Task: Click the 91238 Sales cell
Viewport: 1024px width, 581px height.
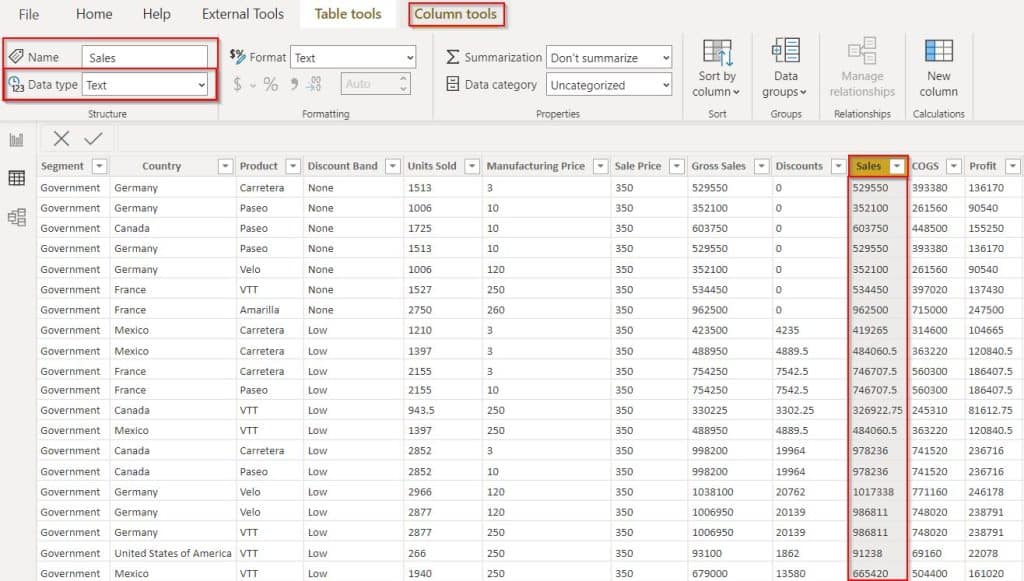Action: (867, 553)
